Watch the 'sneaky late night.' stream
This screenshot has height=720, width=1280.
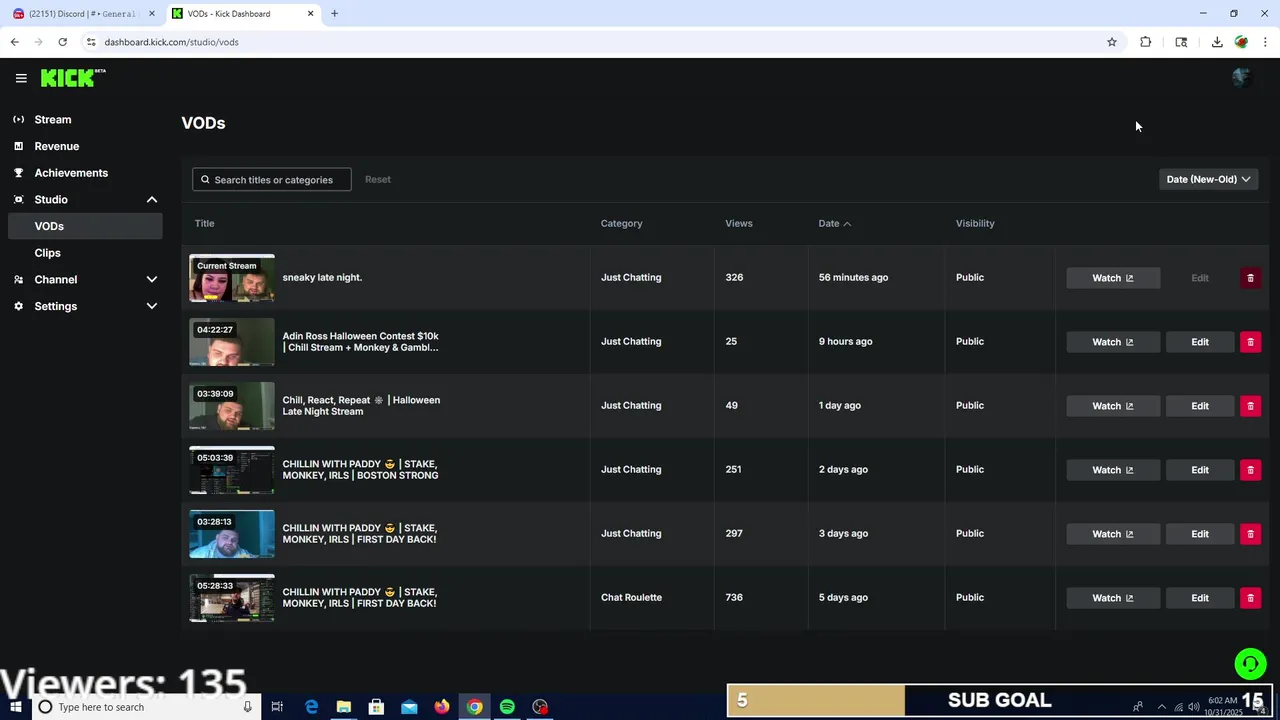coord(1113,278)
